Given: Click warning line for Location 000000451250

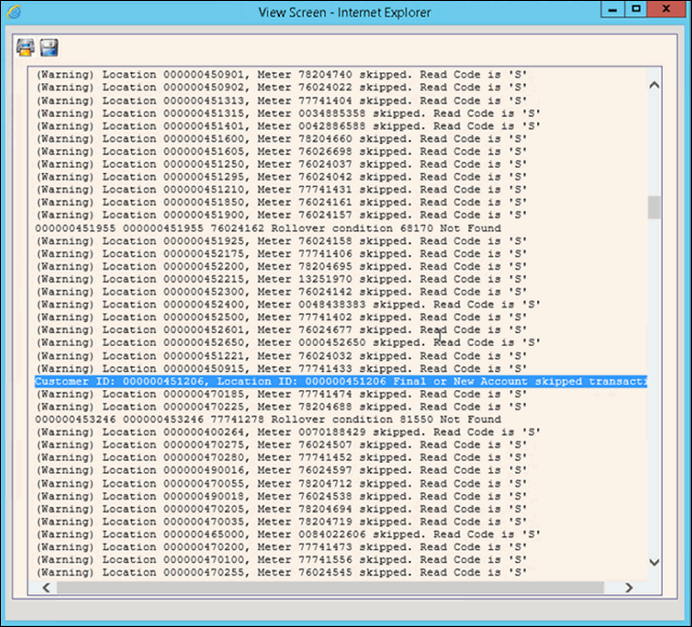Looking at the screenshot, I should [x=281, y=165].
